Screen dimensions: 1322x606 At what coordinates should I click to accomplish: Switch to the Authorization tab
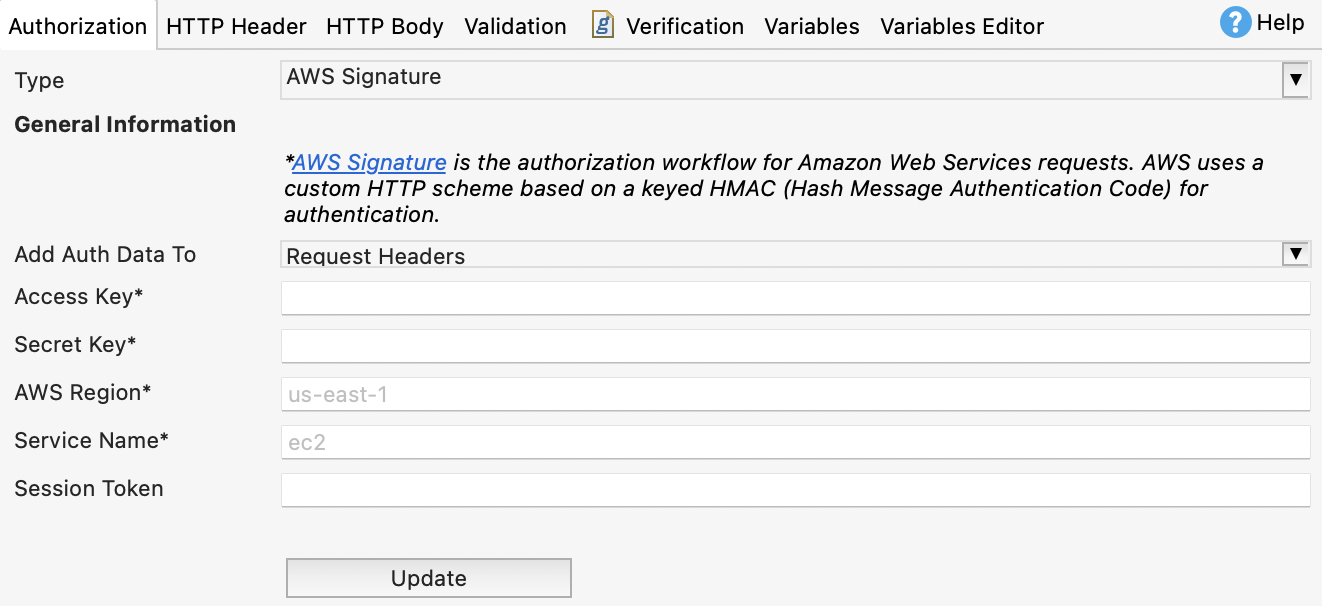78,27
